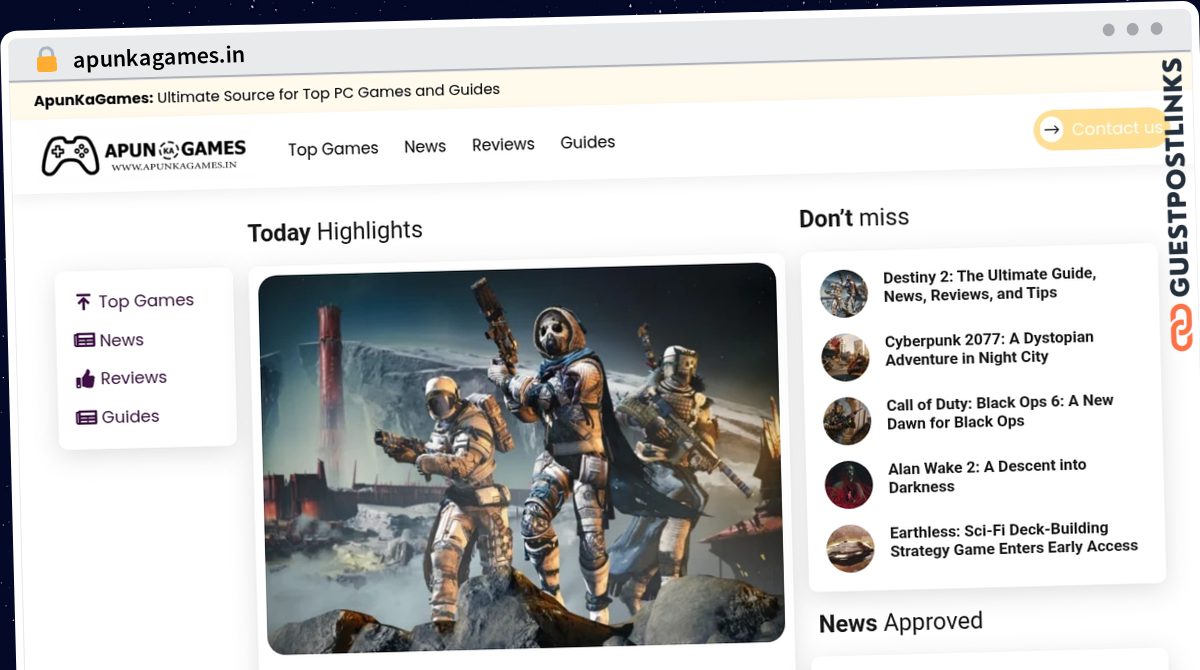
Task: Click the Don't miss heading
Action: (854, 218)
